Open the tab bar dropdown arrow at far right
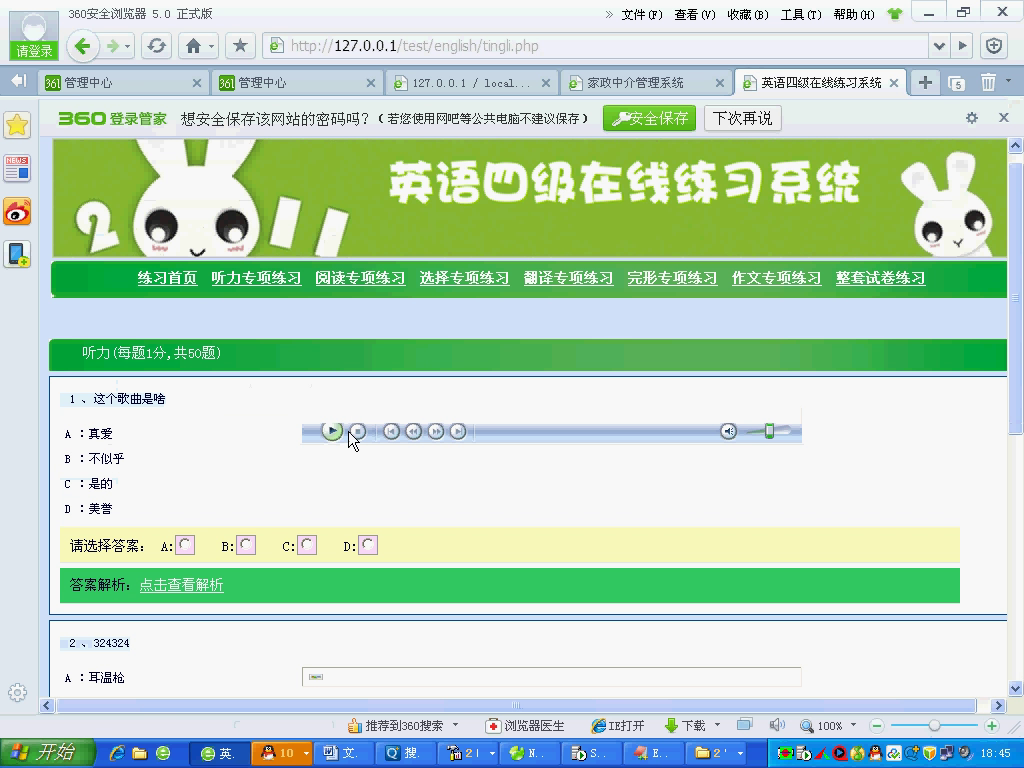The image size is (1024, 768). tap(1009, 81)
